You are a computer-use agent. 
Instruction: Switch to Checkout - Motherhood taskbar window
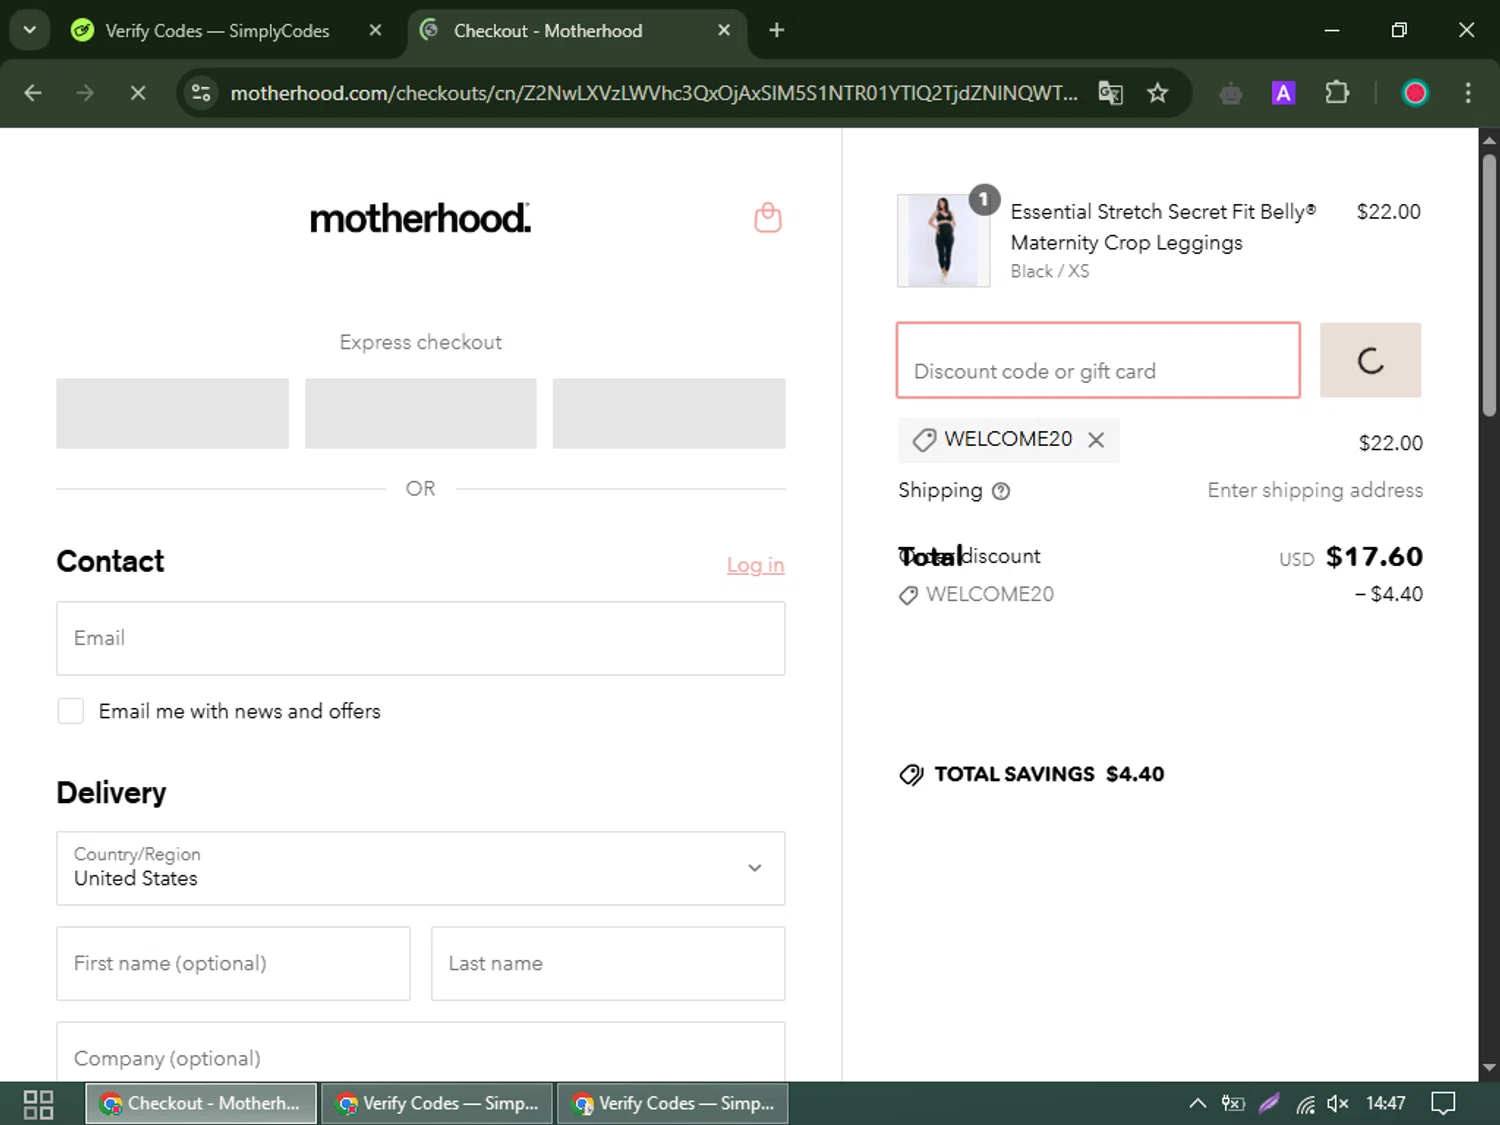tap(201, 1103)
